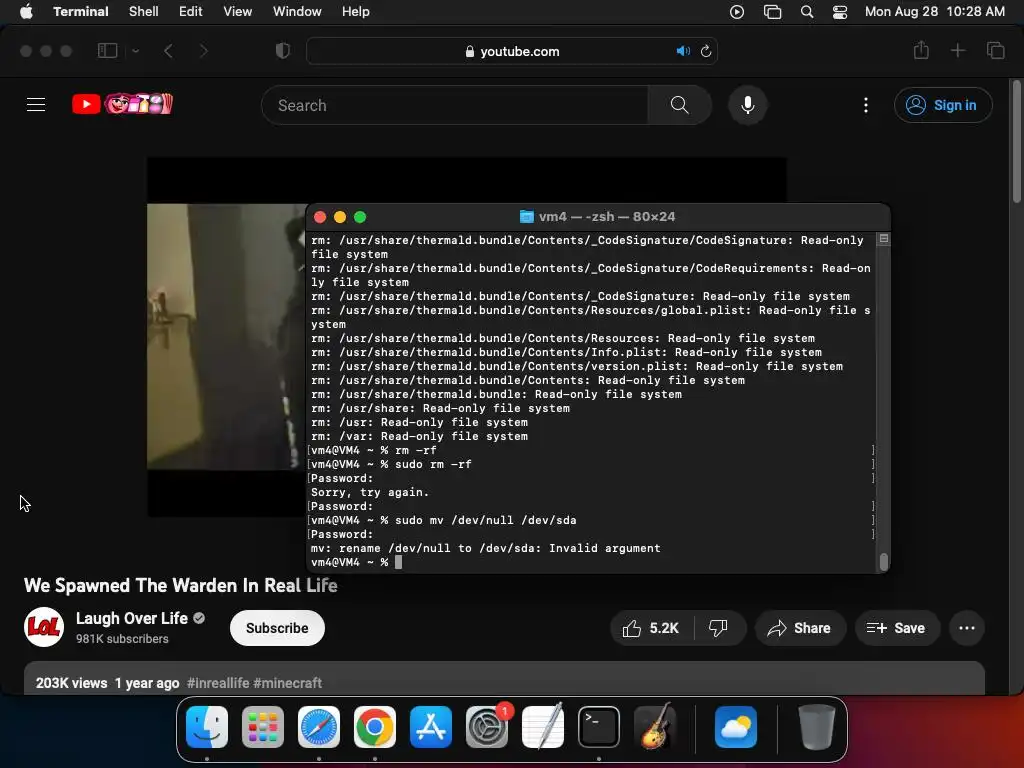
Task: Open Launchpad from the Dock
Action: point(263,727)
